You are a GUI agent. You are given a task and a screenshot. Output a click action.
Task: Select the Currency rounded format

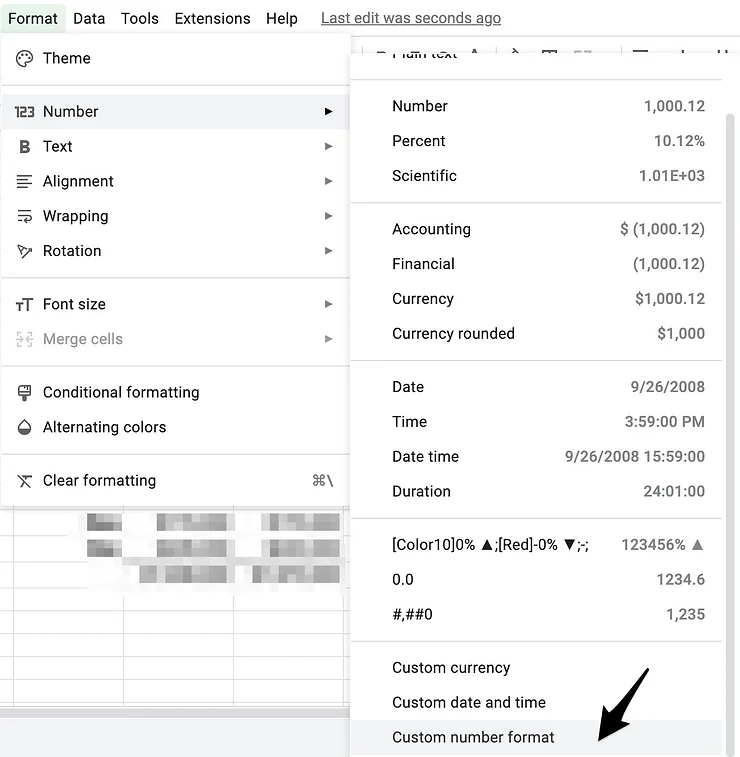pyautogui.click(x=453, y=334)
